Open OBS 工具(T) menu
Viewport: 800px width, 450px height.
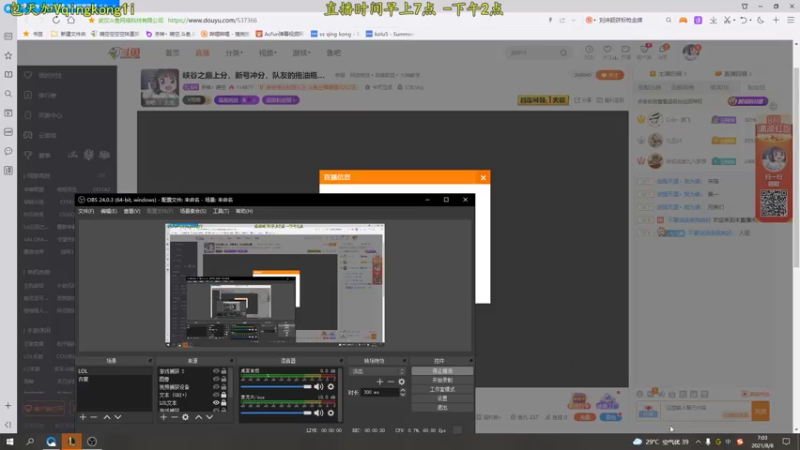coord(221,211)
